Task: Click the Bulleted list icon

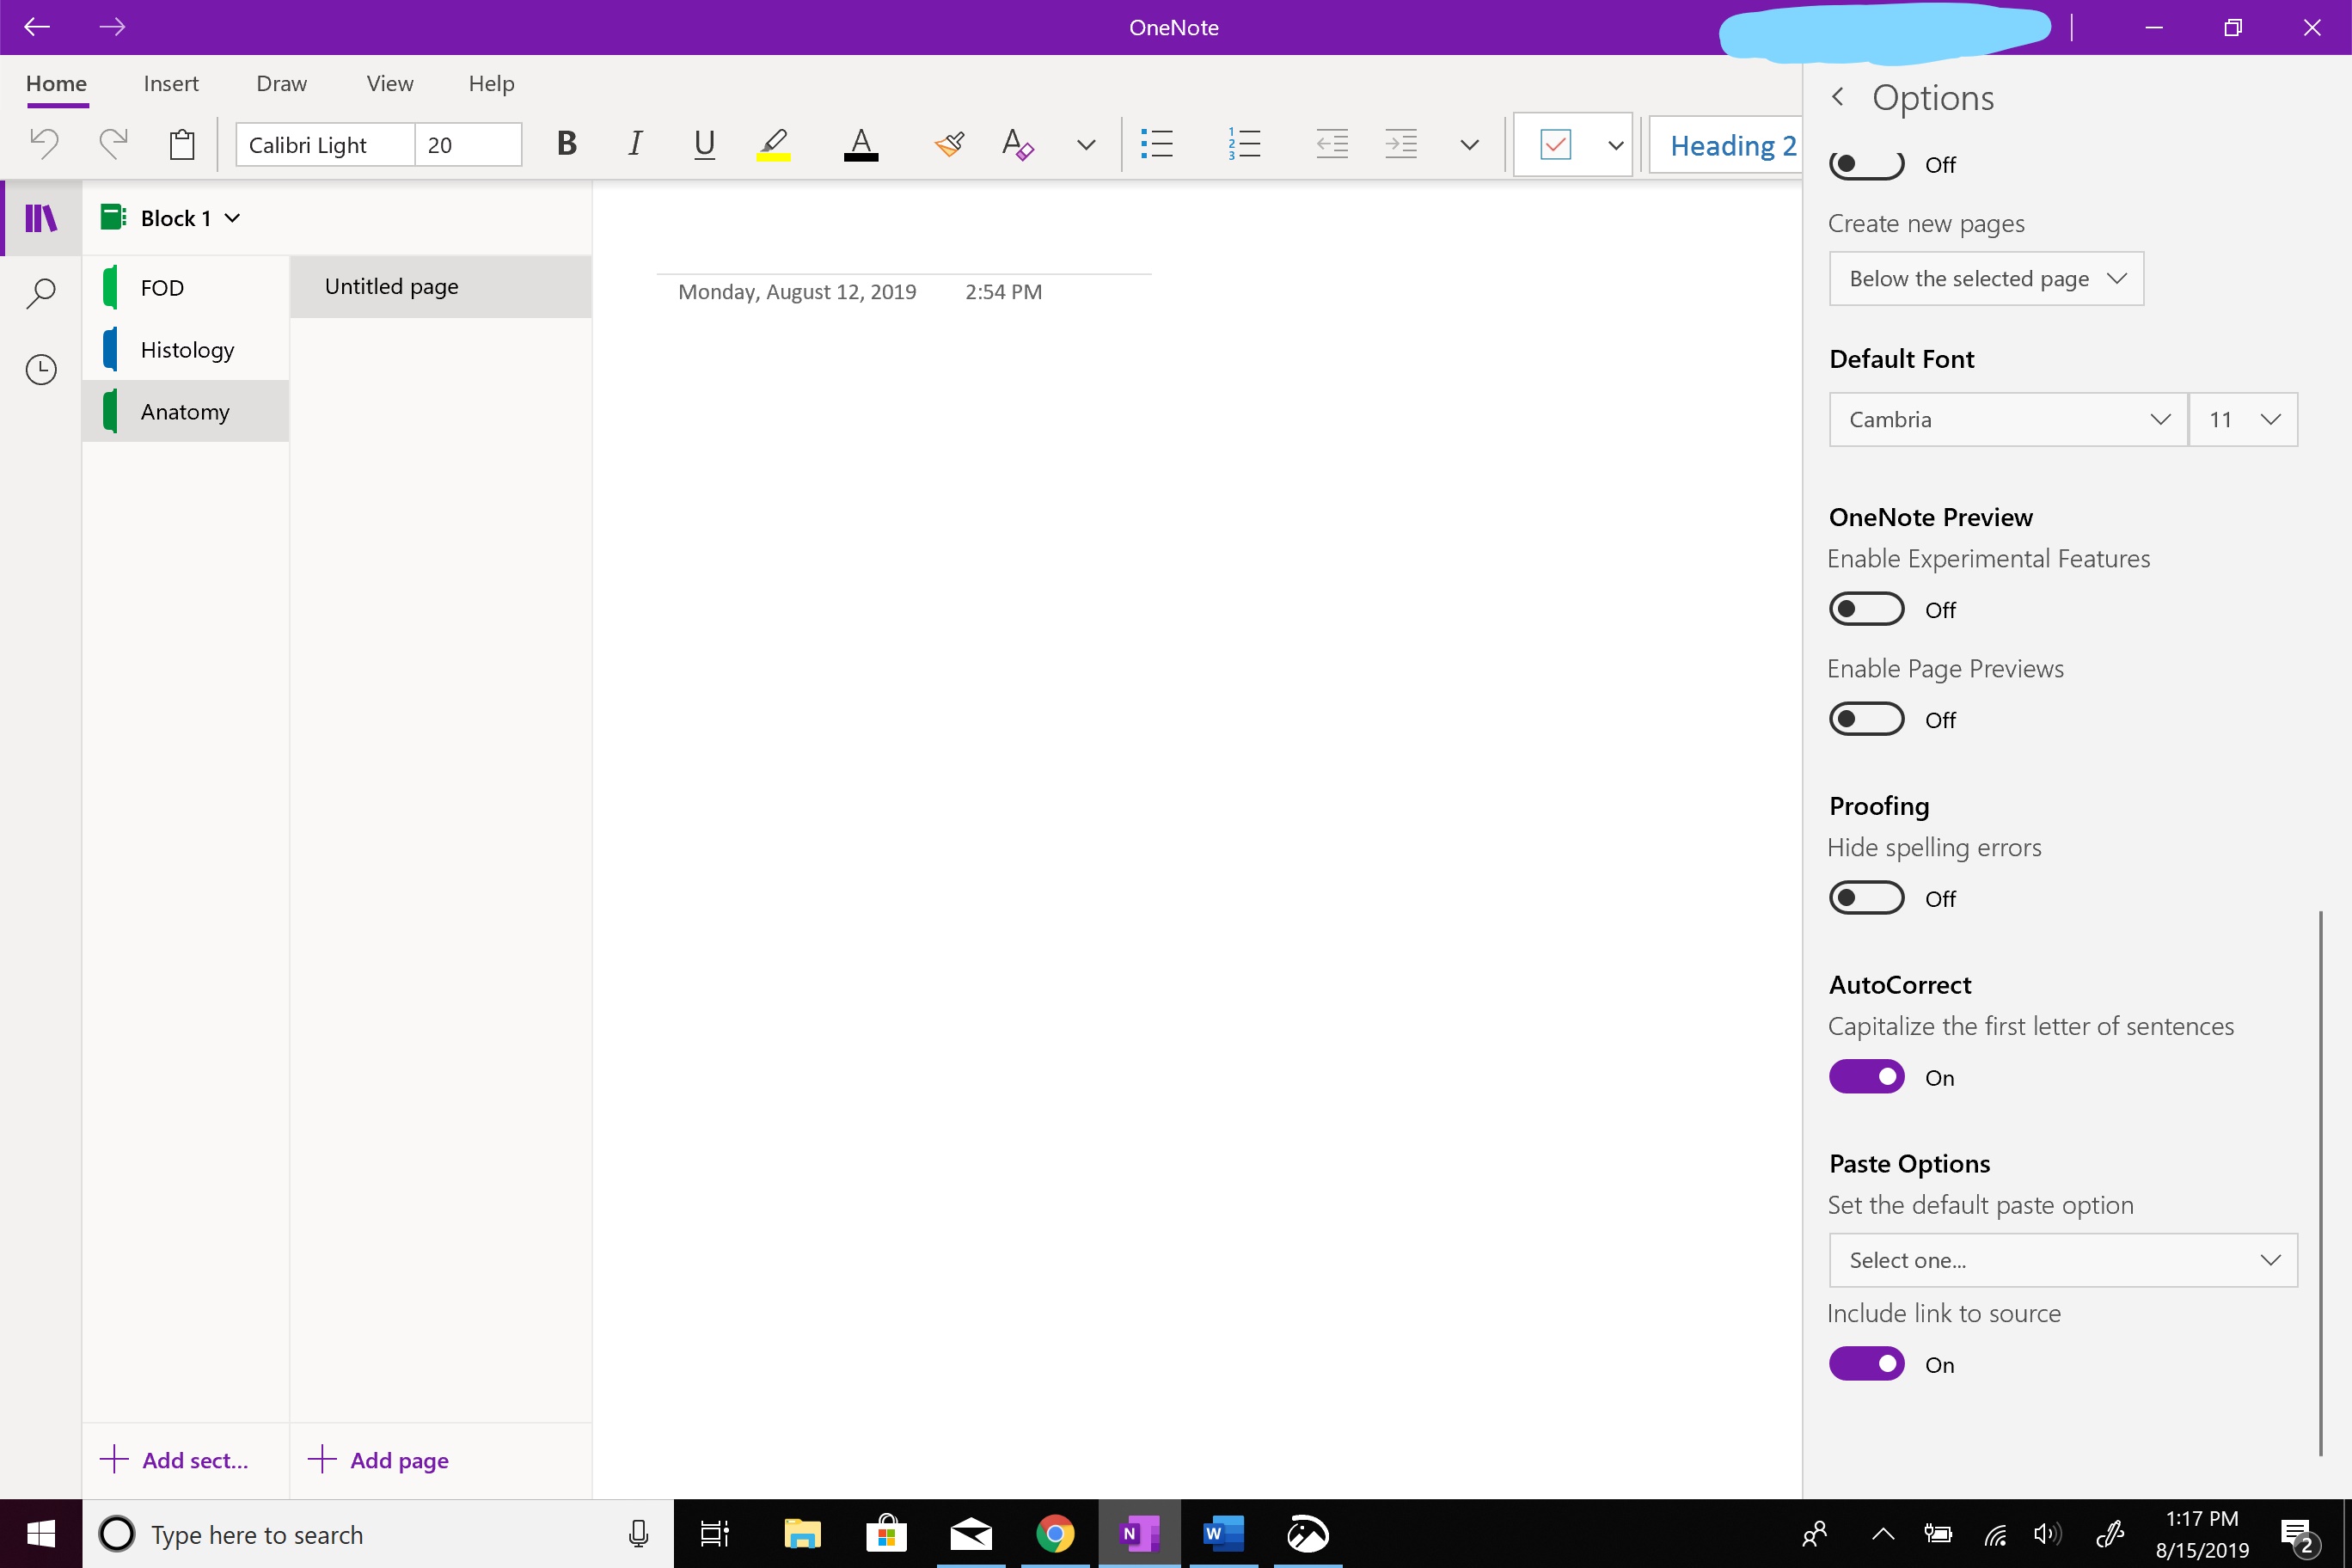Action: [x=1155, y=144]
